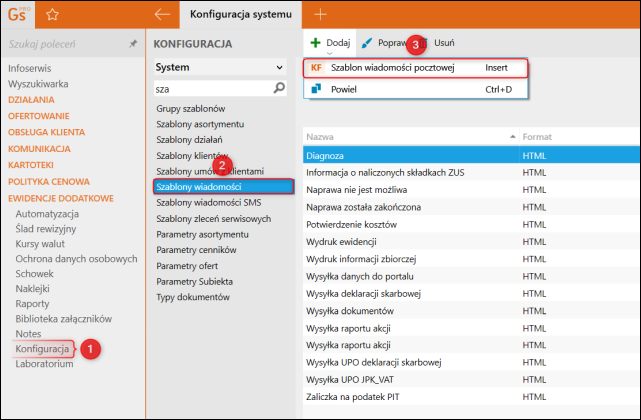Click the Usuń button
The height and width of the screenshot is (420, 641).
coord(445,44)
